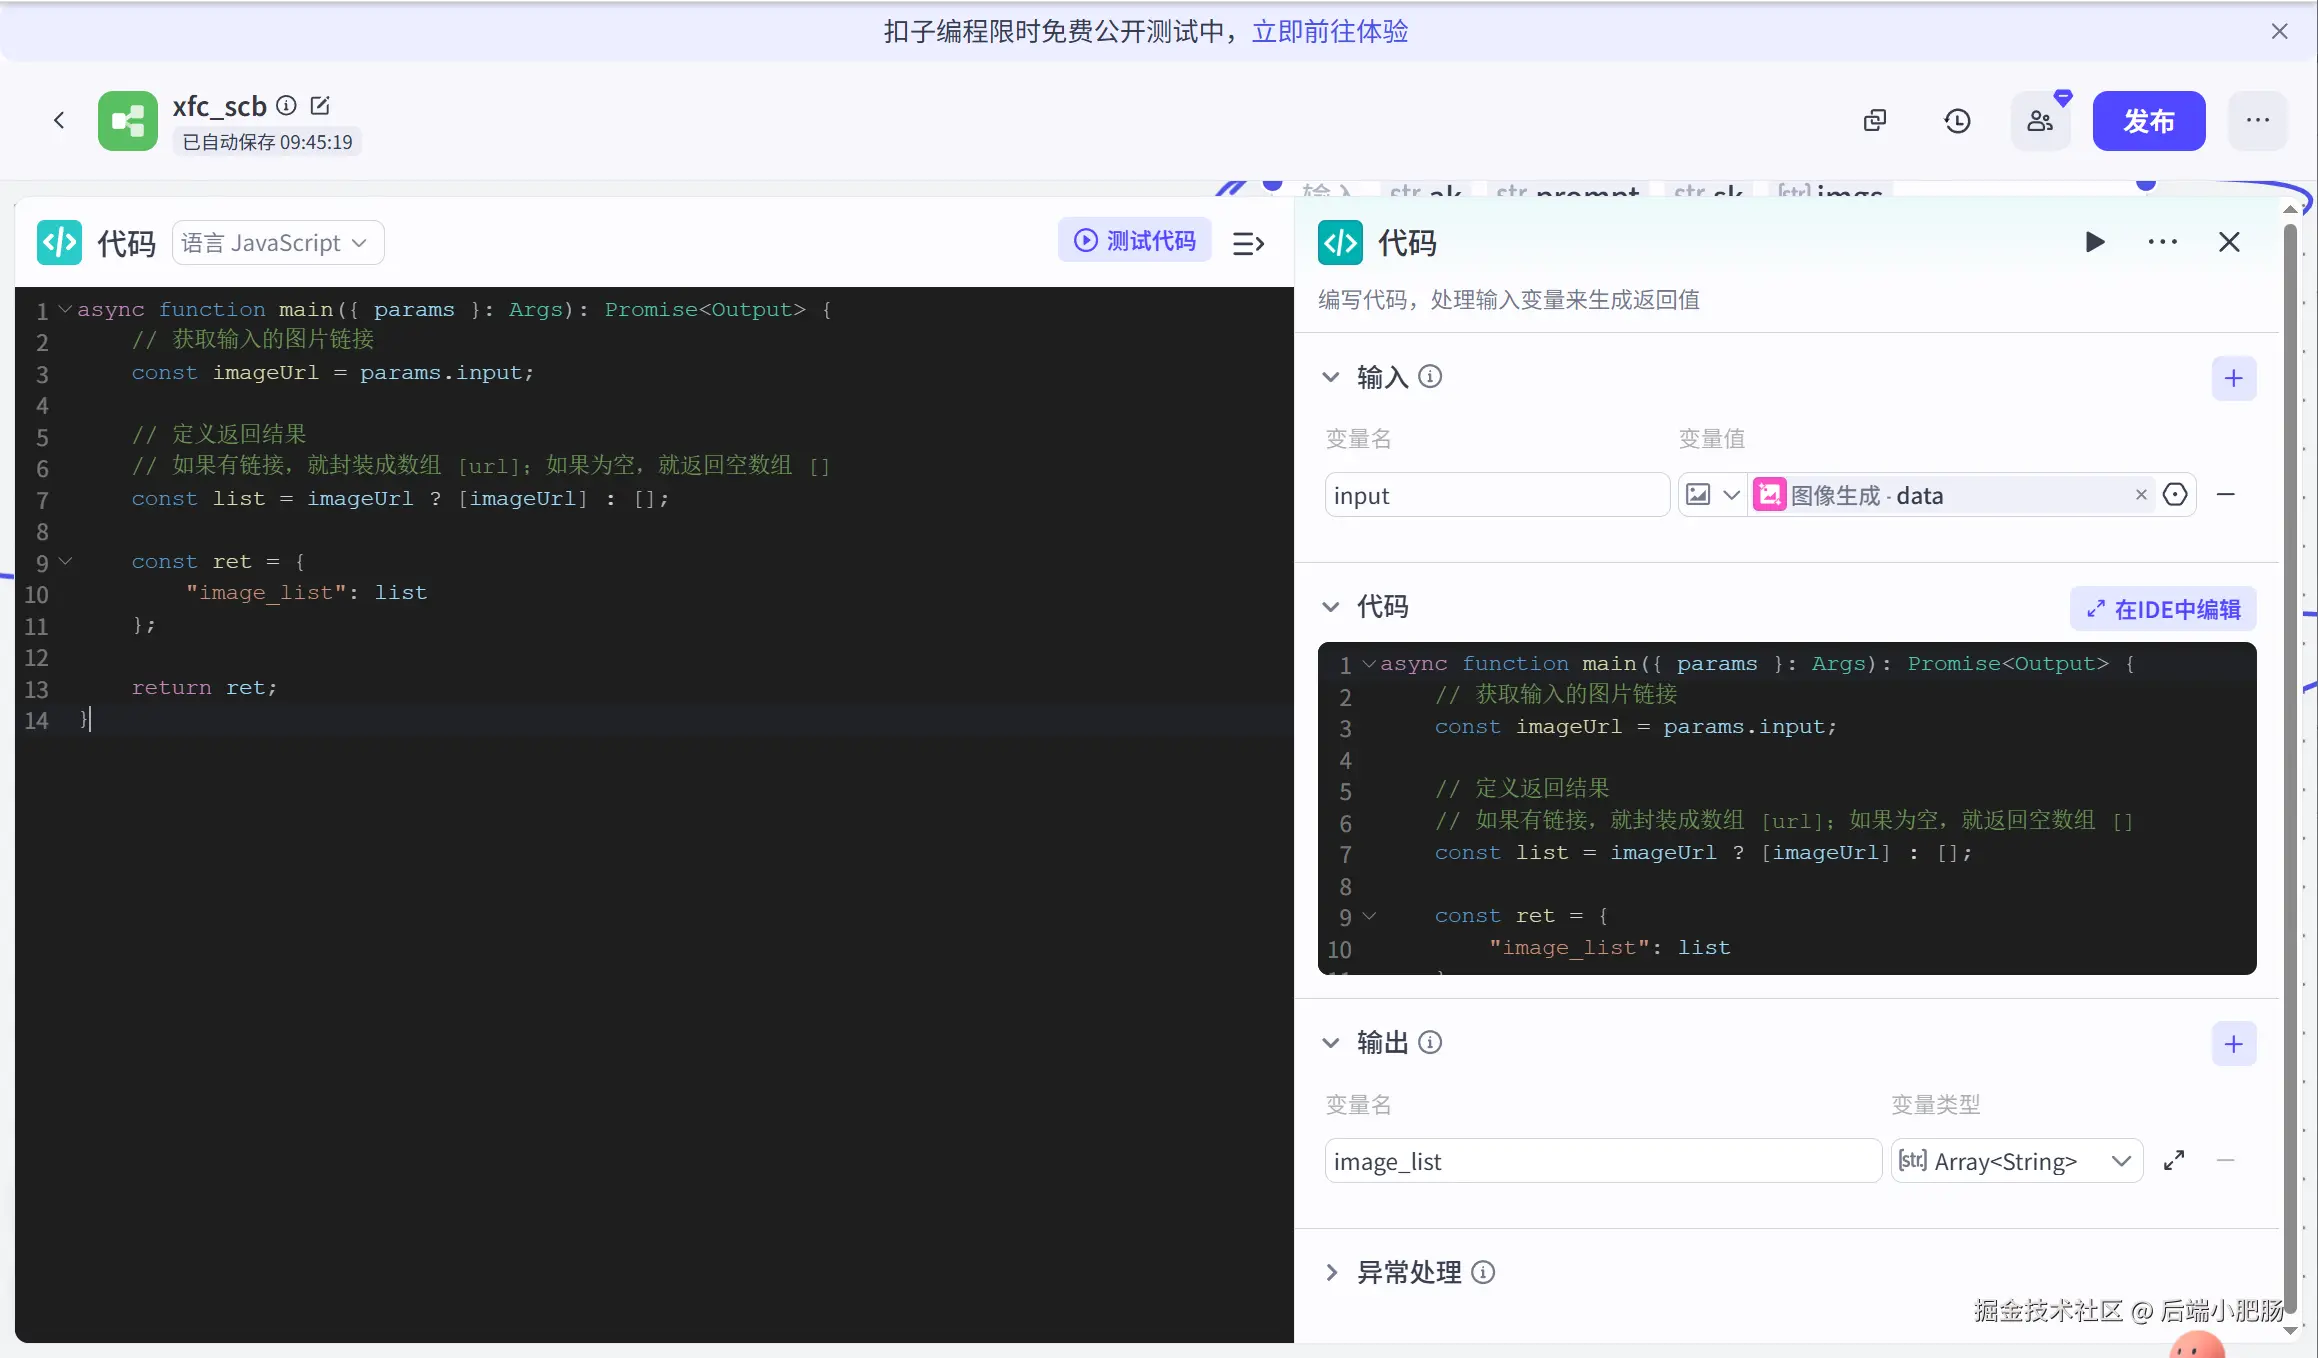Screen dimensions: 2318x1358
Task: Click the 发布 publish button
Action: tap(2148, 121)
